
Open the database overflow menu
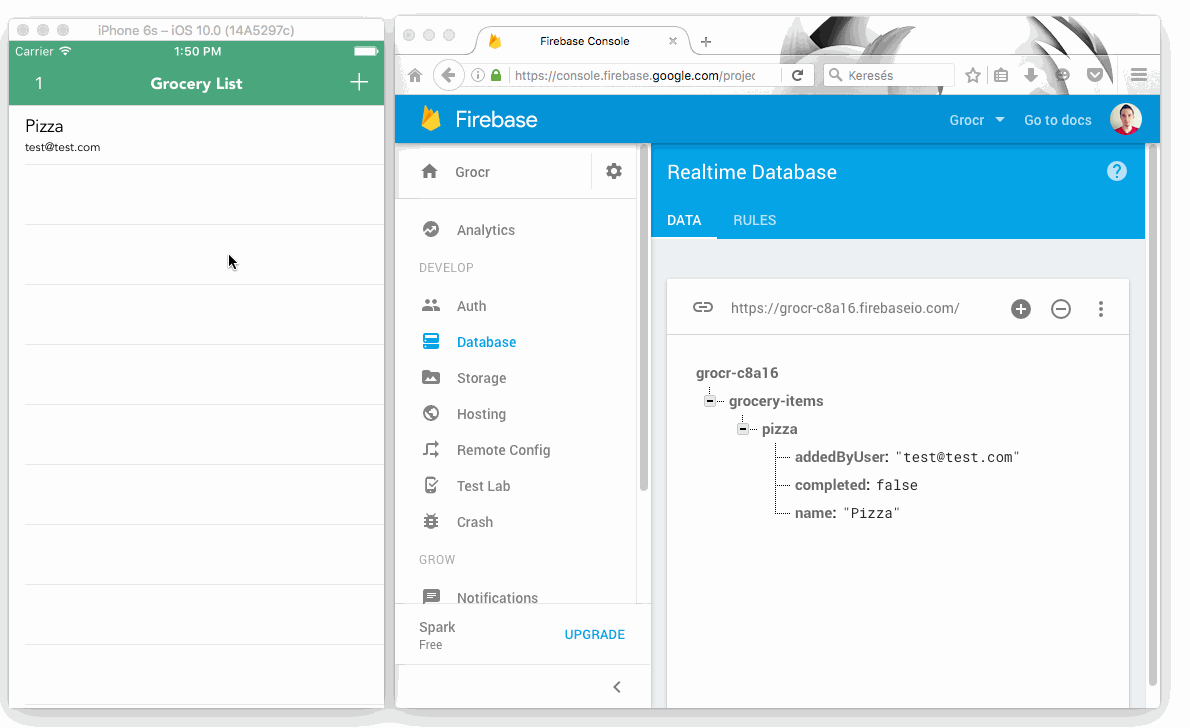(1101, 309)
